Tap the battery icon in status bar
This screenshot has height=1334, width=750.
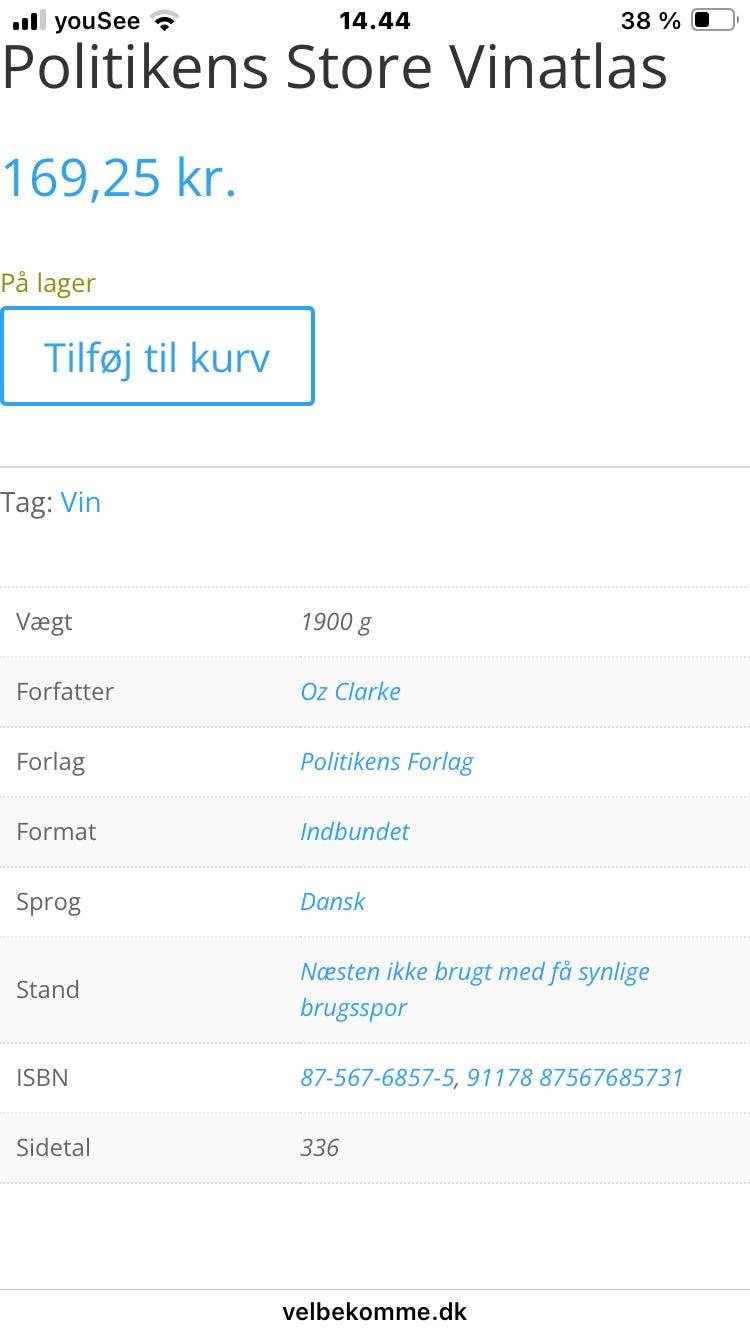click(x=712, y=20)
